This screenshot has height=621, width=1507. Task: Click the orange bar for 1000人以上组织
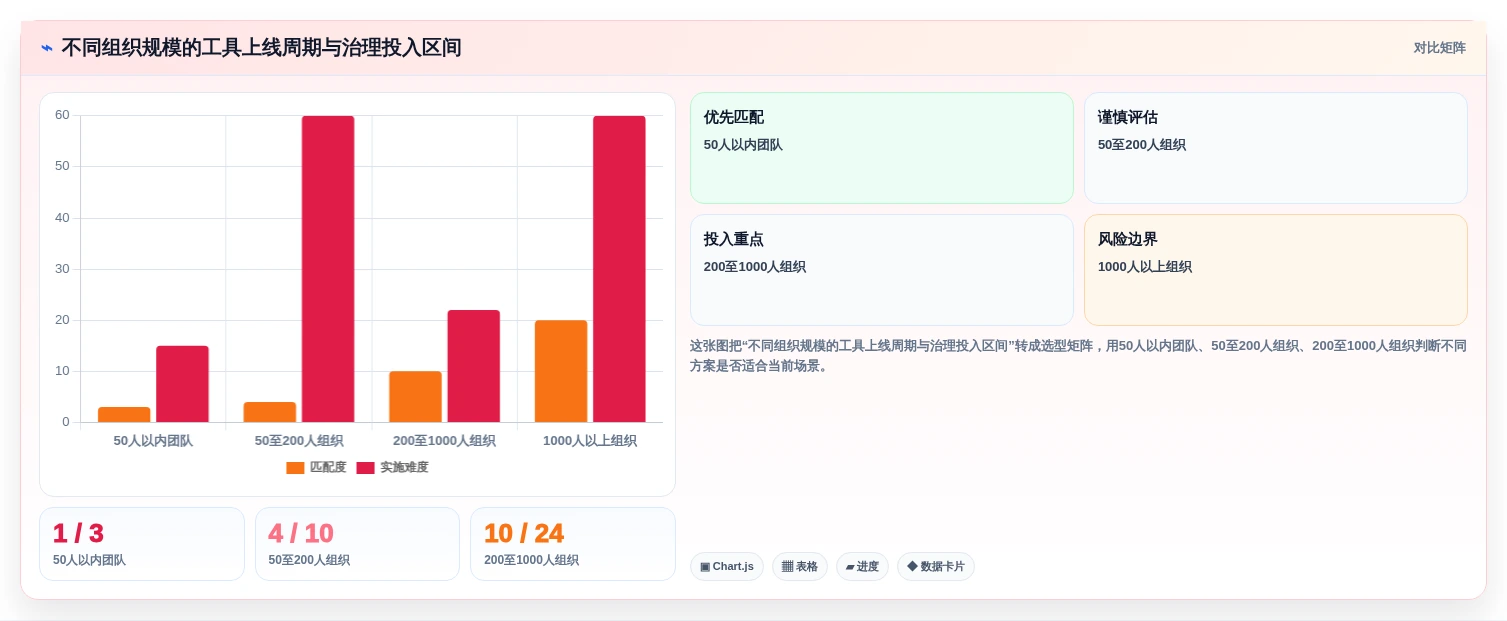561,371
